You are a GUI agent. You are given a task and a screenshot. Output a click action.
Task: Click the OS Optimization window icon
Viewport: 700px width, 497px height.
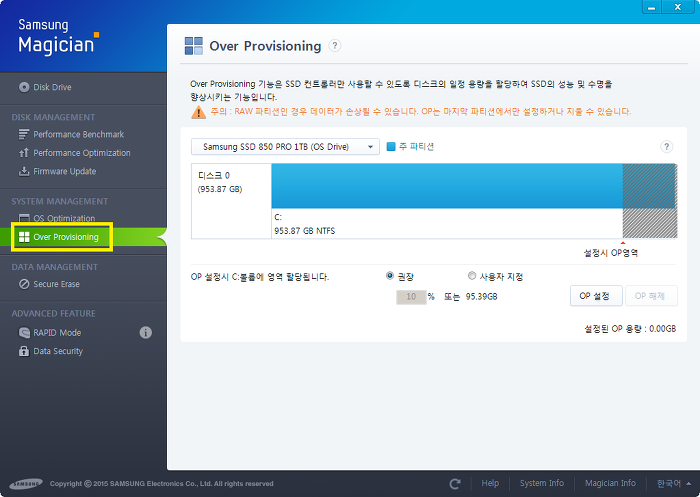tap(24, 218)
